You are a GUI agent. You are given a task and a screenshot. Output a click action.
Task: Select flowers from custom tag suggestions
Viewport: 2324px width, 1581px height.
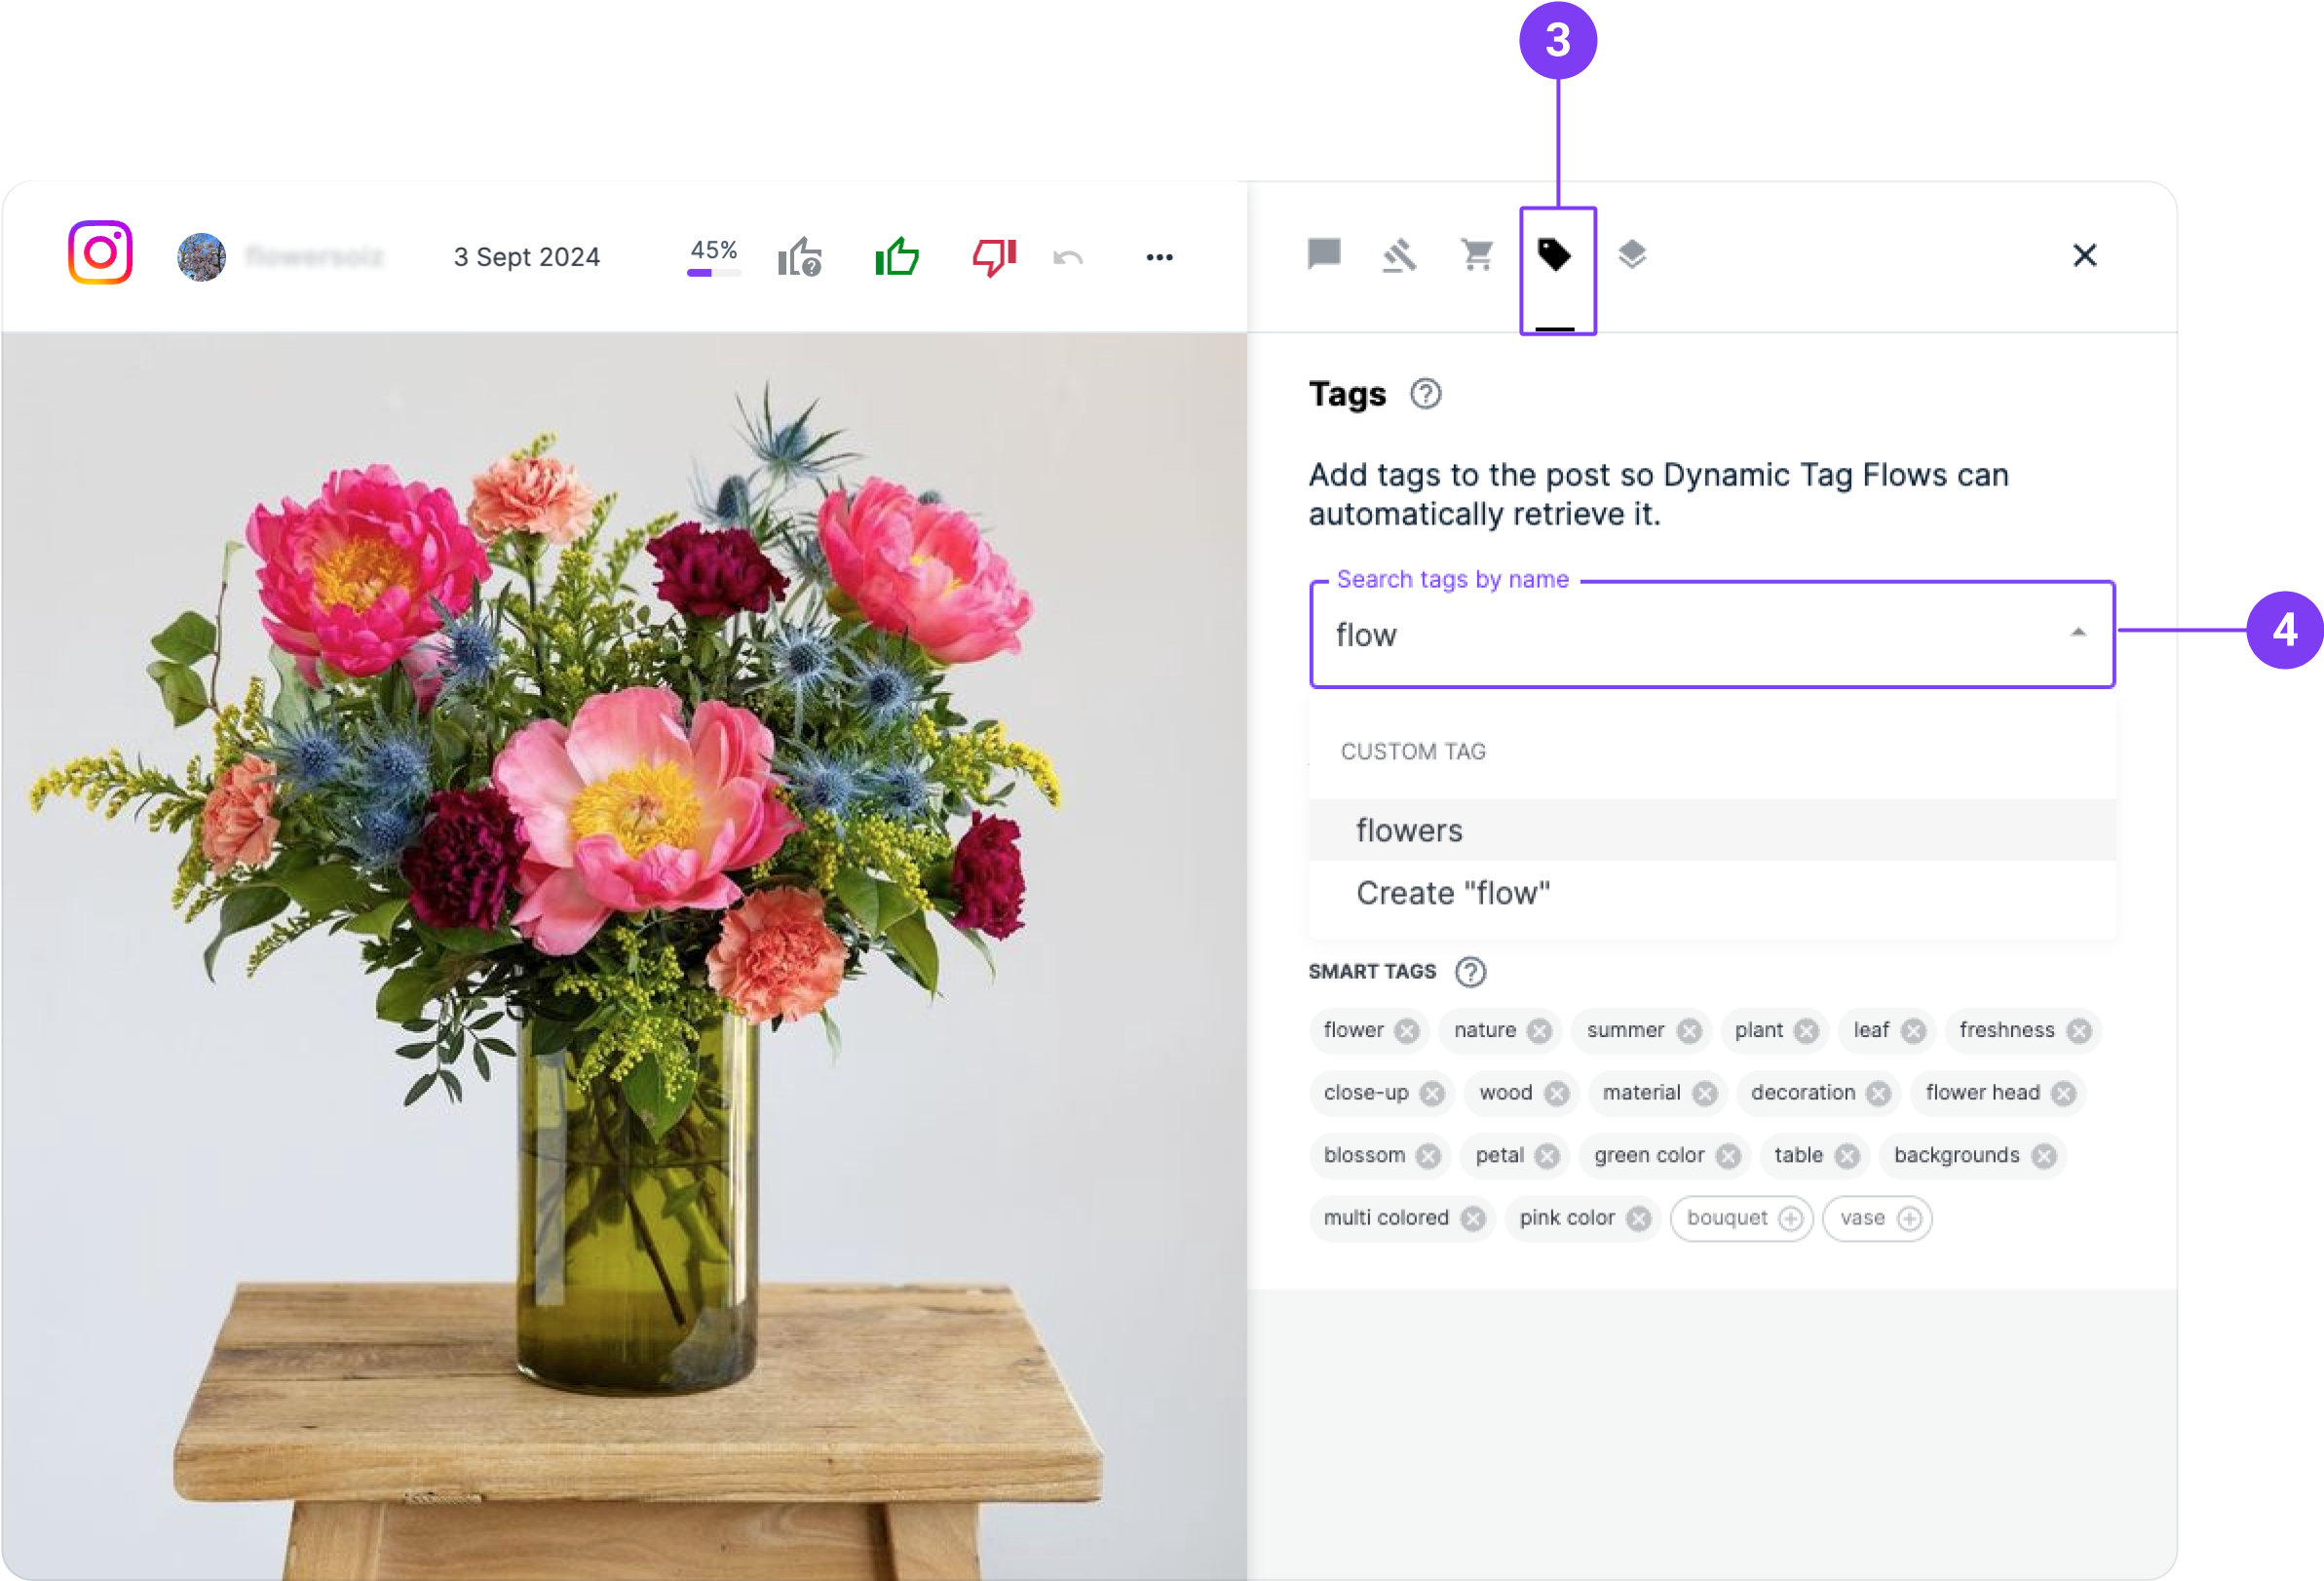click(x=1409, y=830)
